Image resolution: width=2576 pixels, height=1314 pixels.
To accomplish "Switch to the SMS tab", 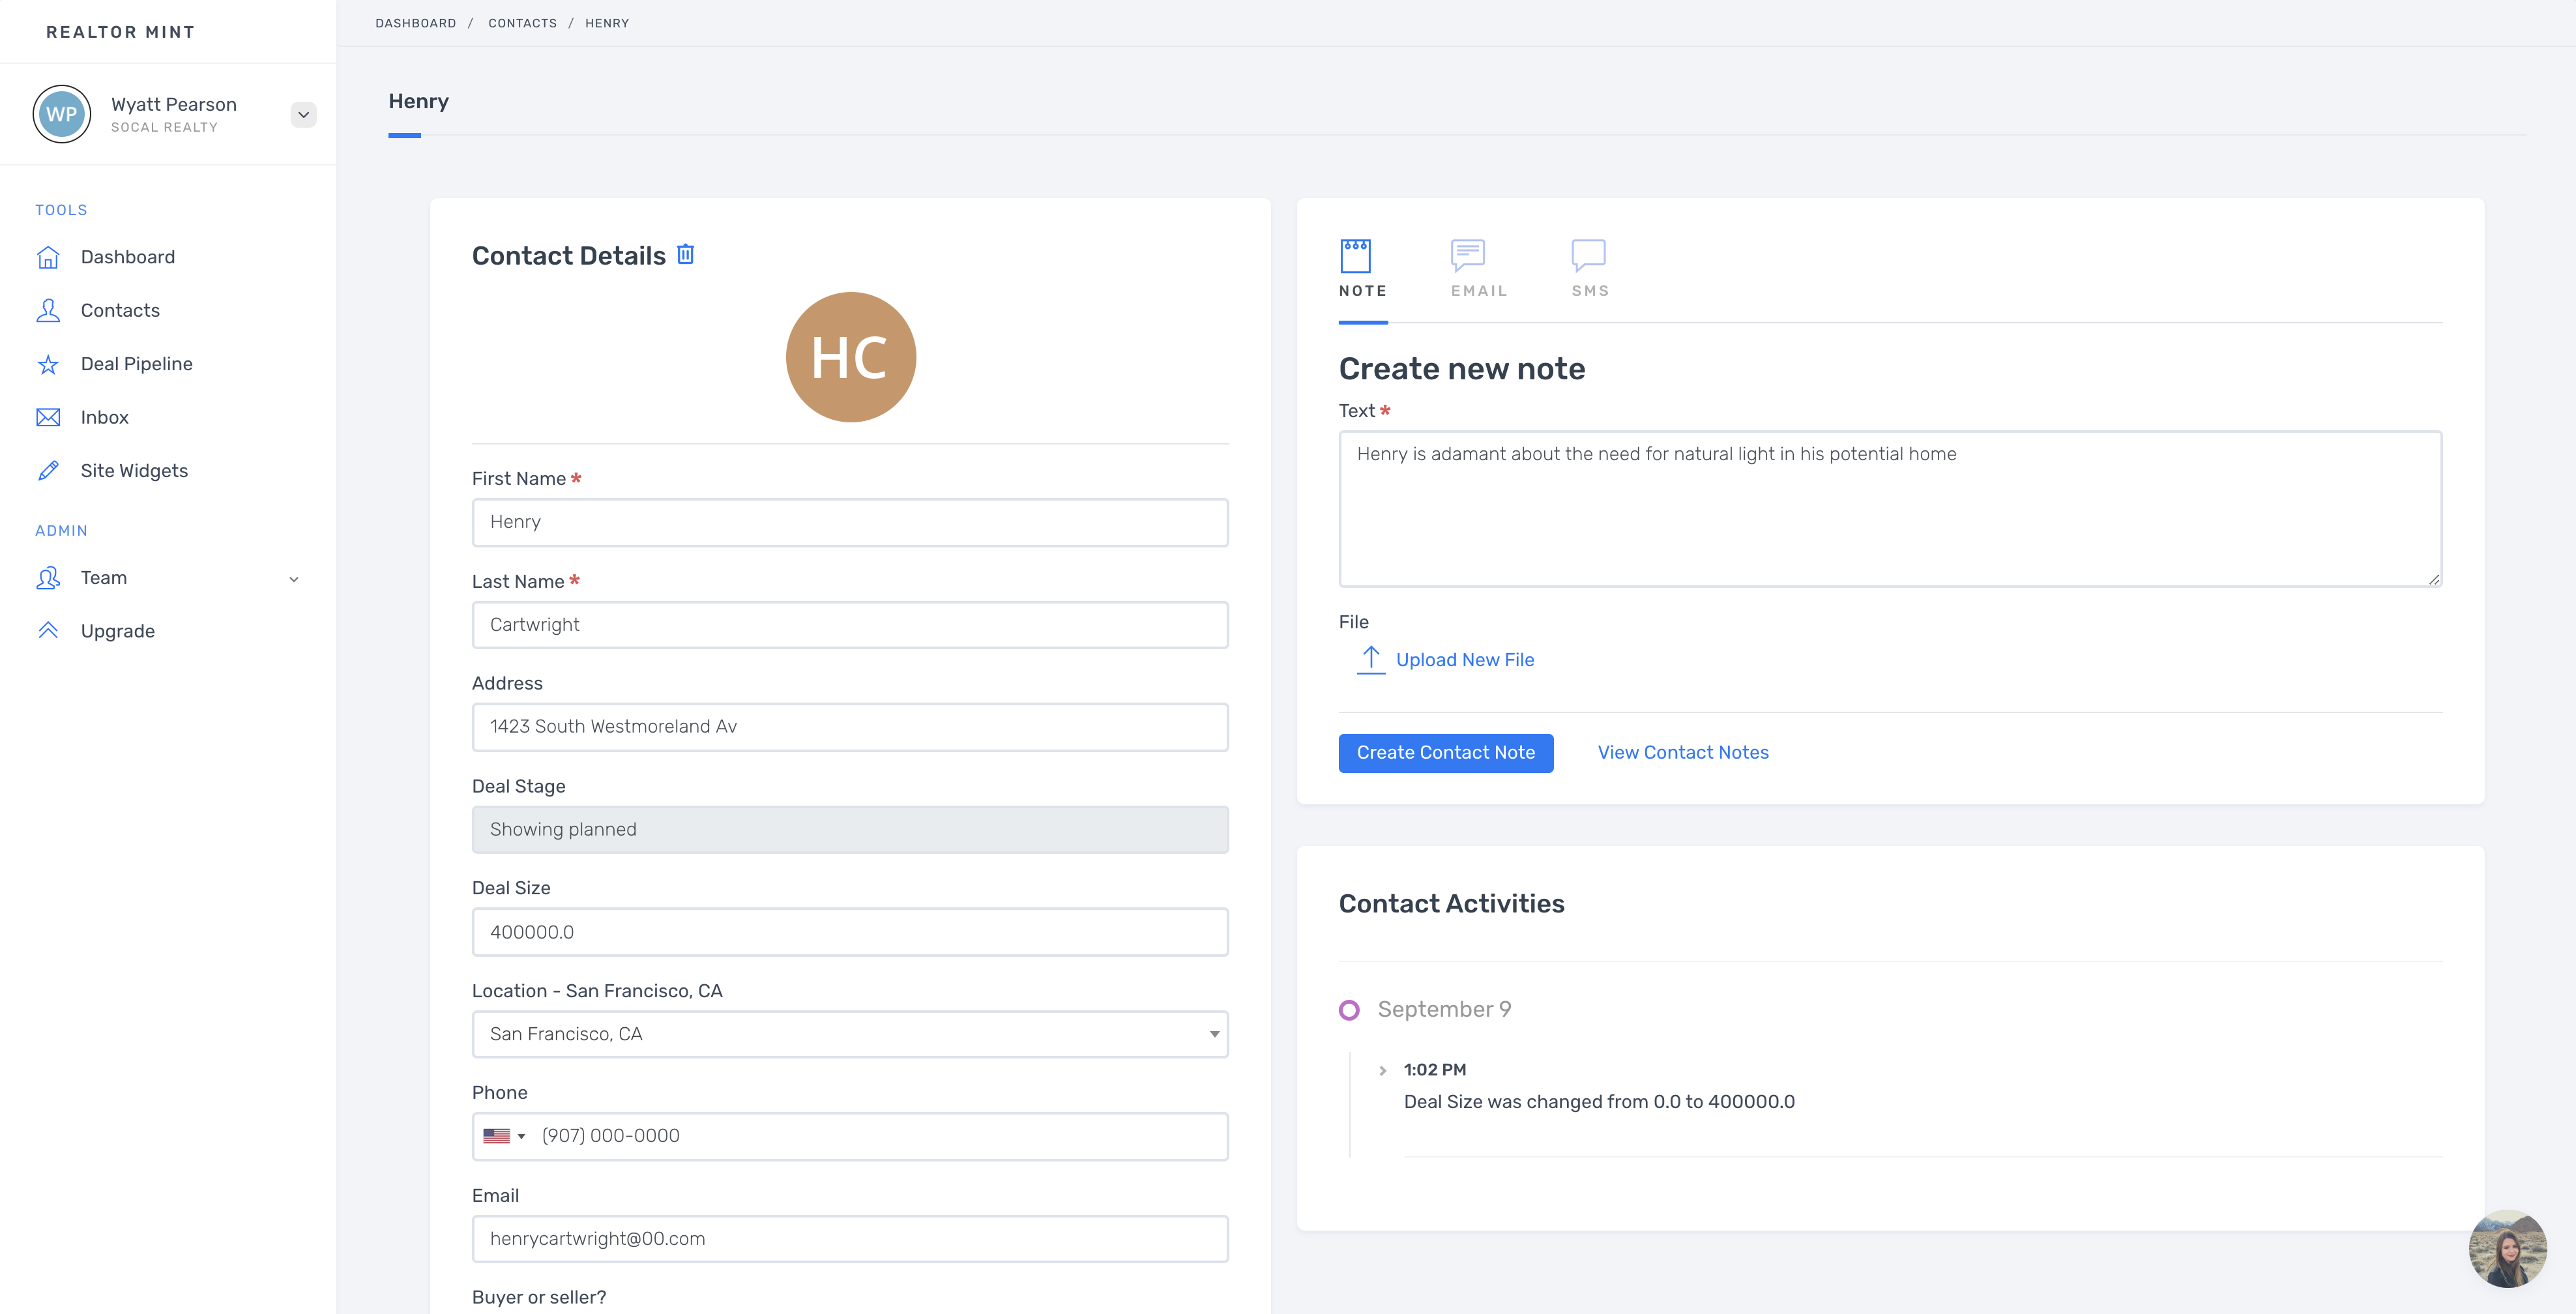I will tap(1589, 268).
